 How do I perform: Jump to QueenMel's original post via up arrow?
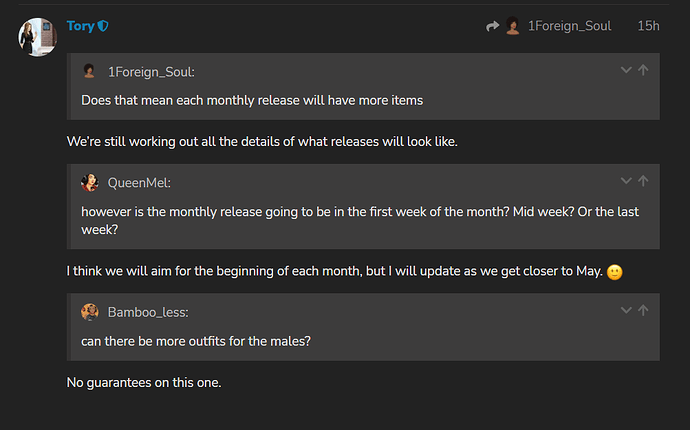pos(643,181)
